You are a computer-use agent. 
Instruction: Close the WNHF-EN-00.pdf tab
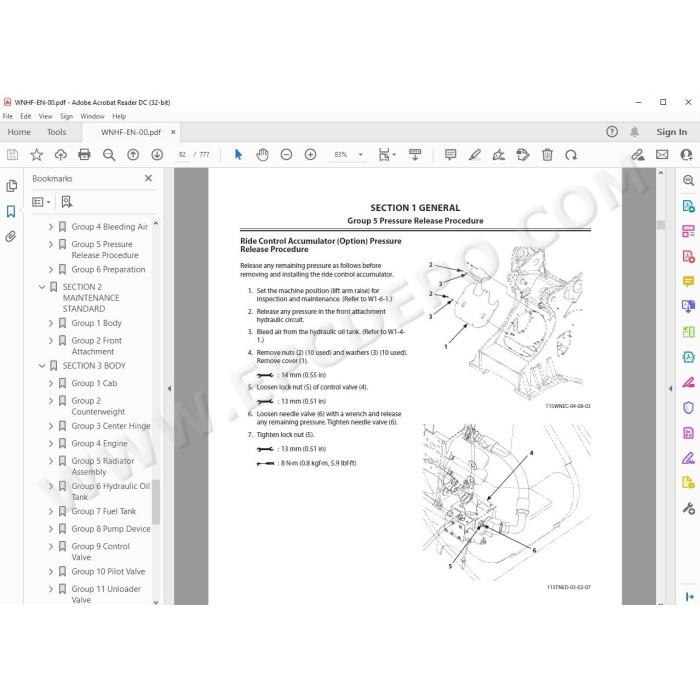point(173,132)
